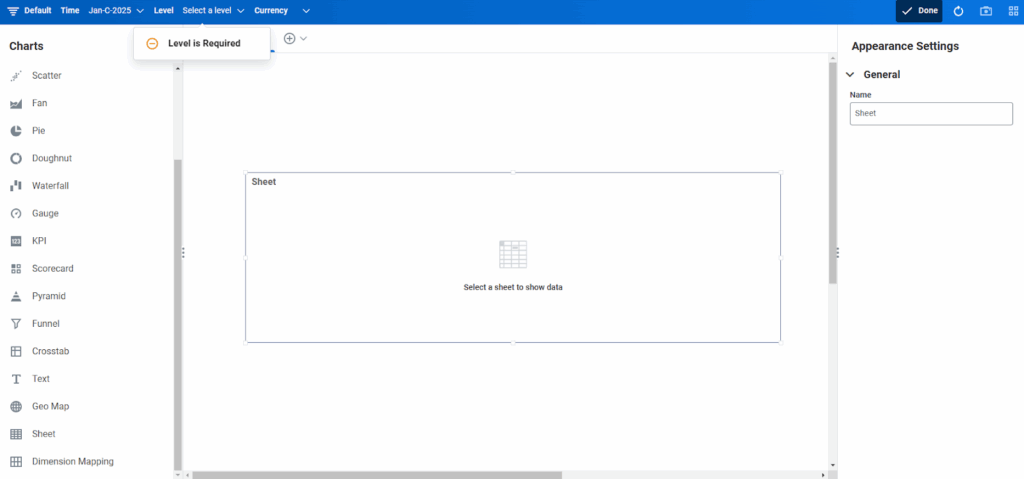Select the Geo Map chart type
The width and height of the screenshot is (1024, 479).
click(50, 407)
